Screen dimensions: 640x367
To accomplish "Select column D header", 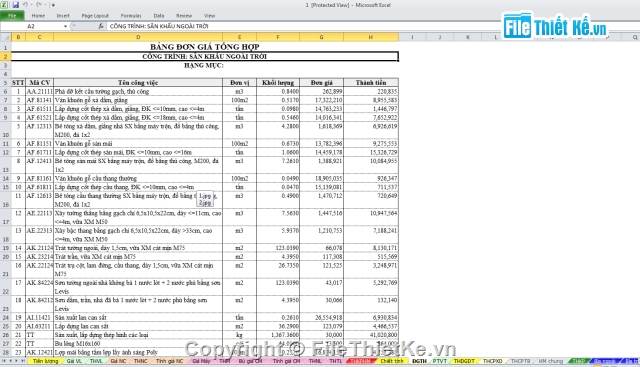I will [138, 37].
